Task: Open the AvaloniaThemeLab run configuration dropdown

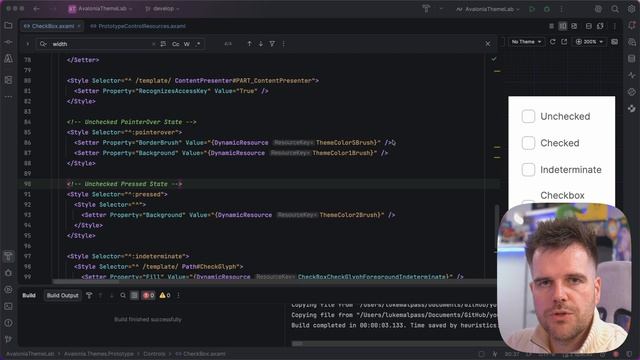Action: point(488,9)
